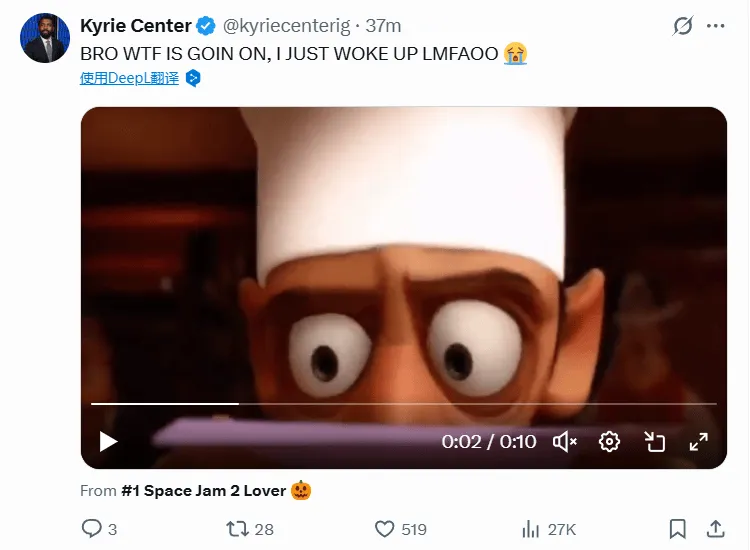Open Kyrie Center profile avatar

[x=44, y=38]
